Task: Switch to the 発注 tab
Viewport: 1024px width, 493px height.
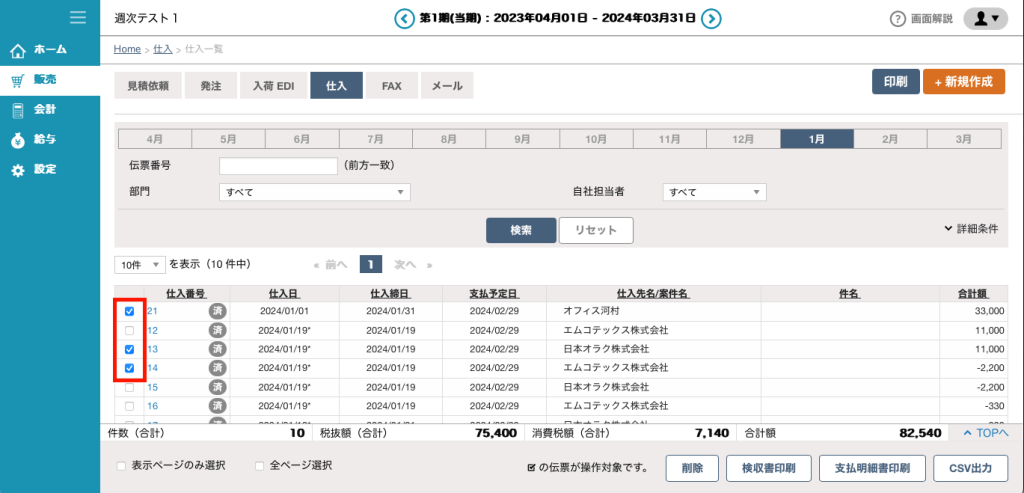Action: pos(211,86)
